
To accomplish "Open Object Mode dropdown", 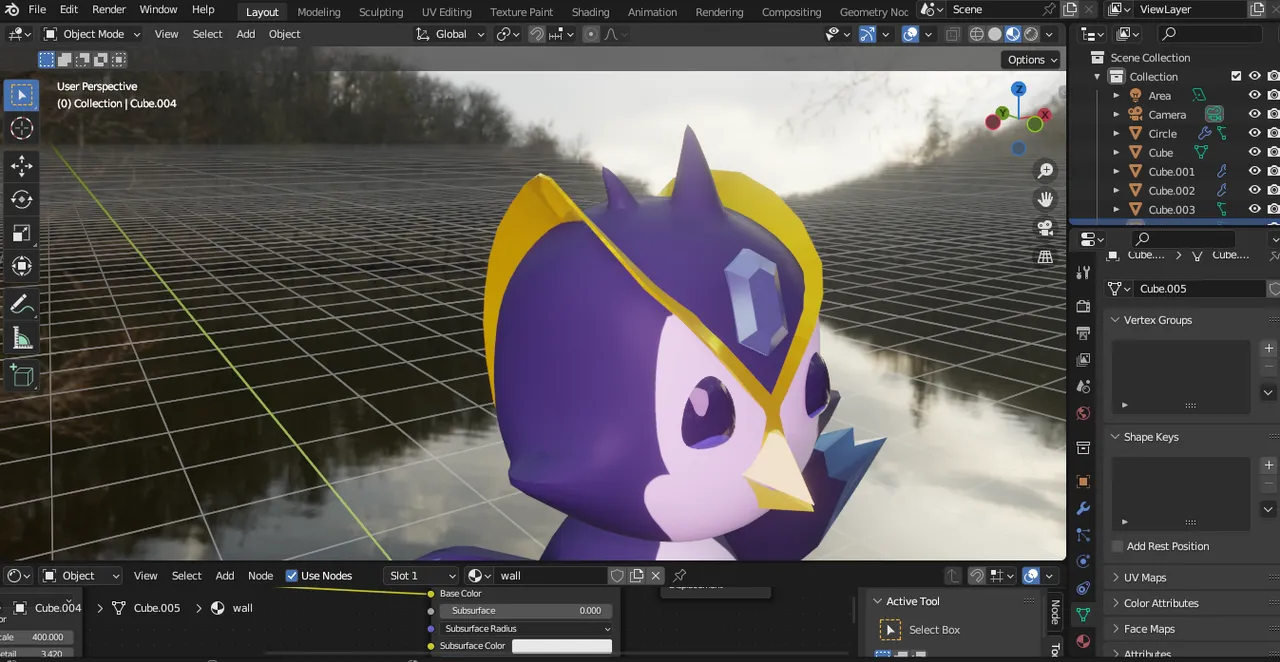I will tap(91, 34).
